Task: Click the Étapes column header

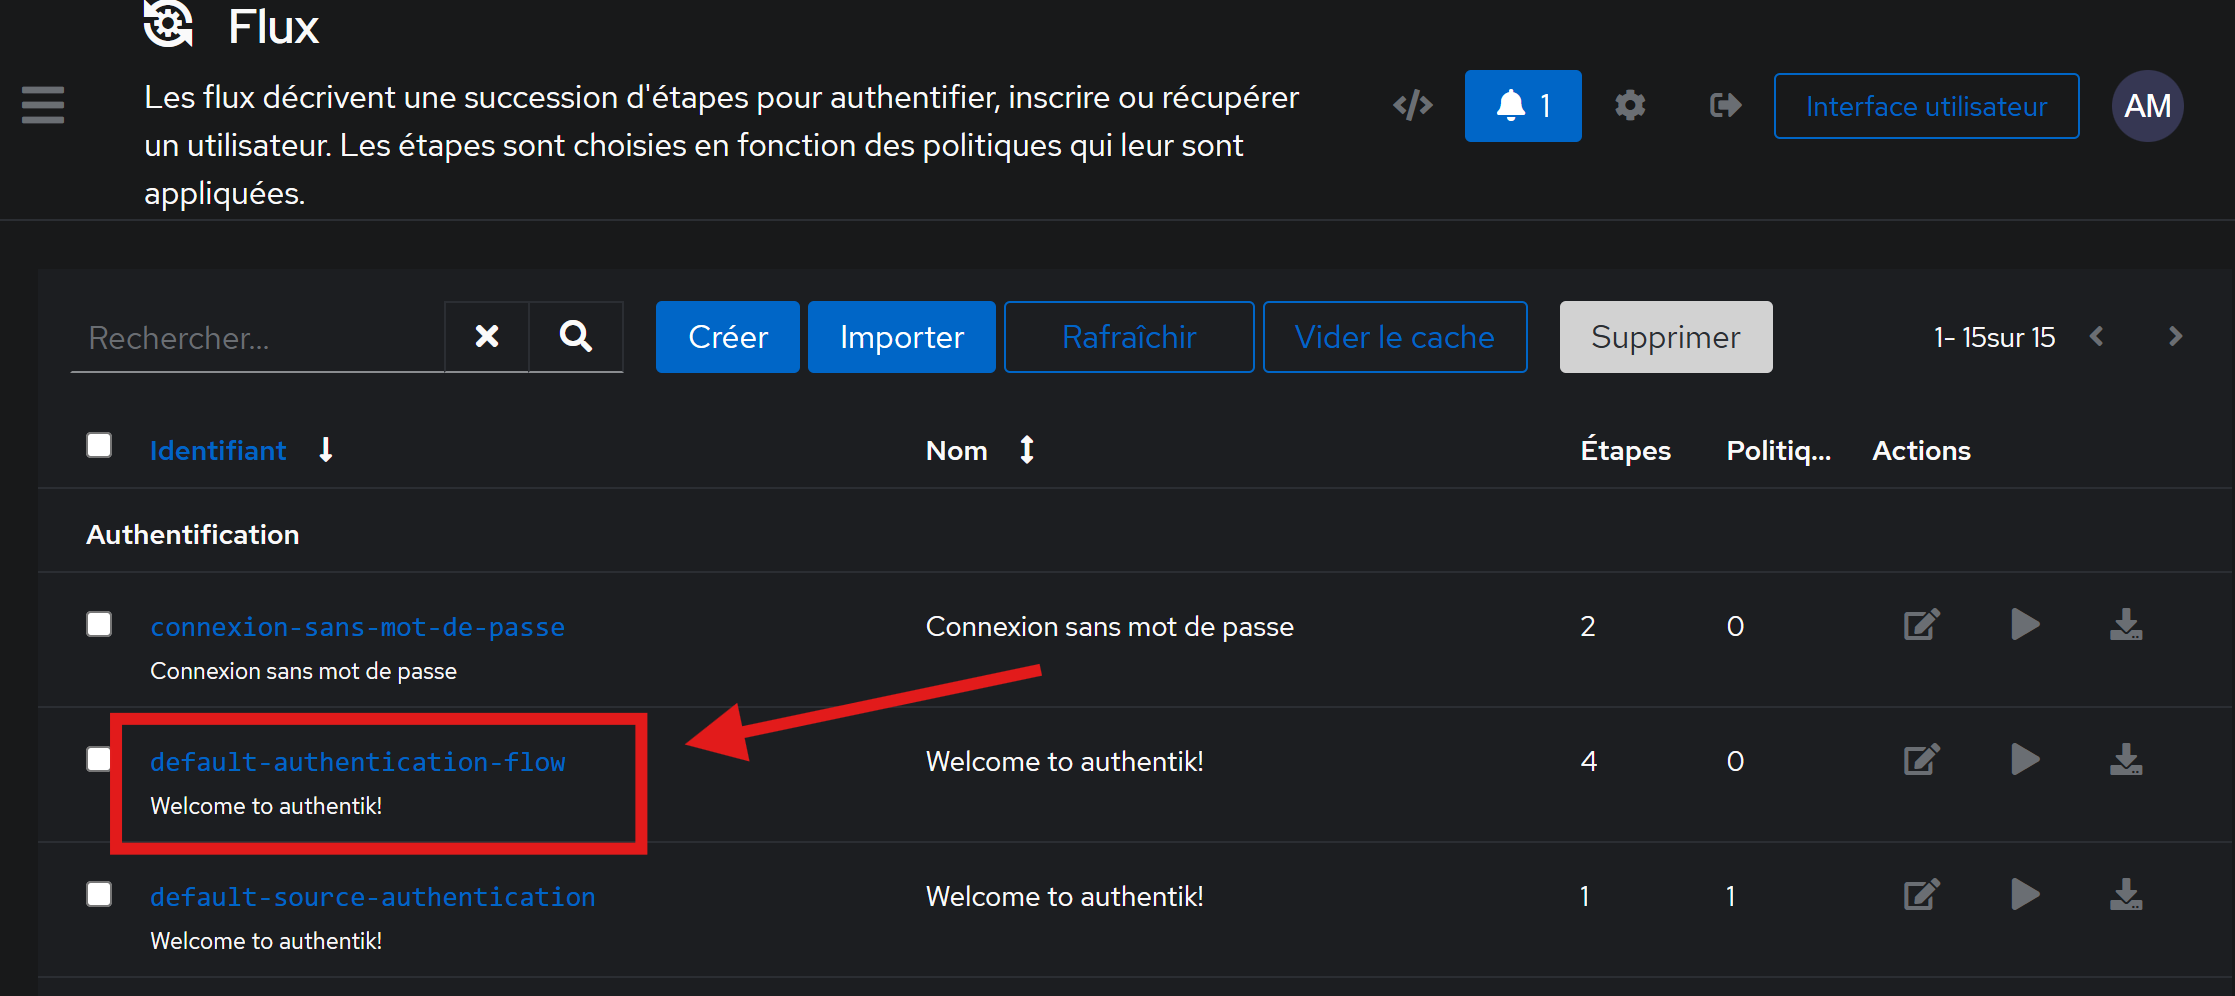Action: 1626,450
